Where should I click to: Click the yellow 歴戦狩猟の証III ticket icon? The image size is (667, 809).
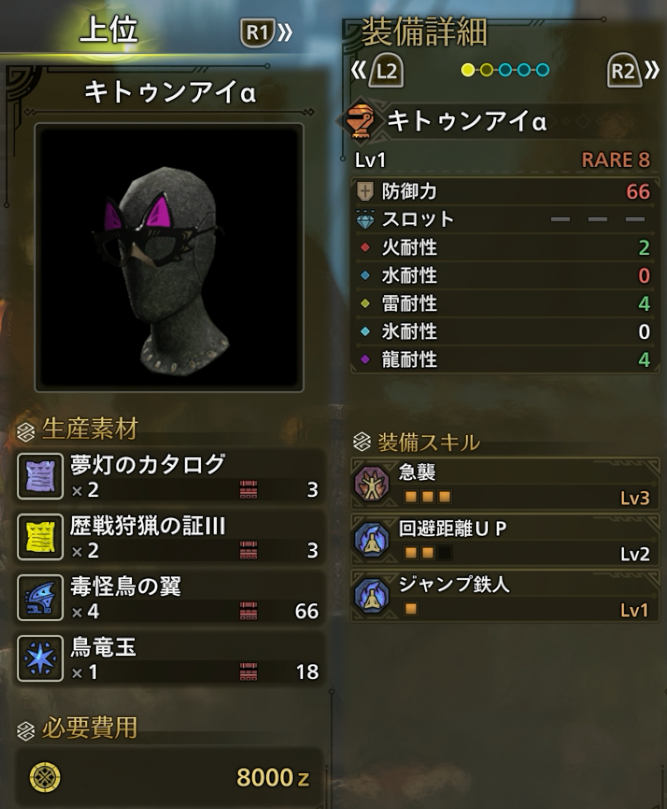point(40,537)
